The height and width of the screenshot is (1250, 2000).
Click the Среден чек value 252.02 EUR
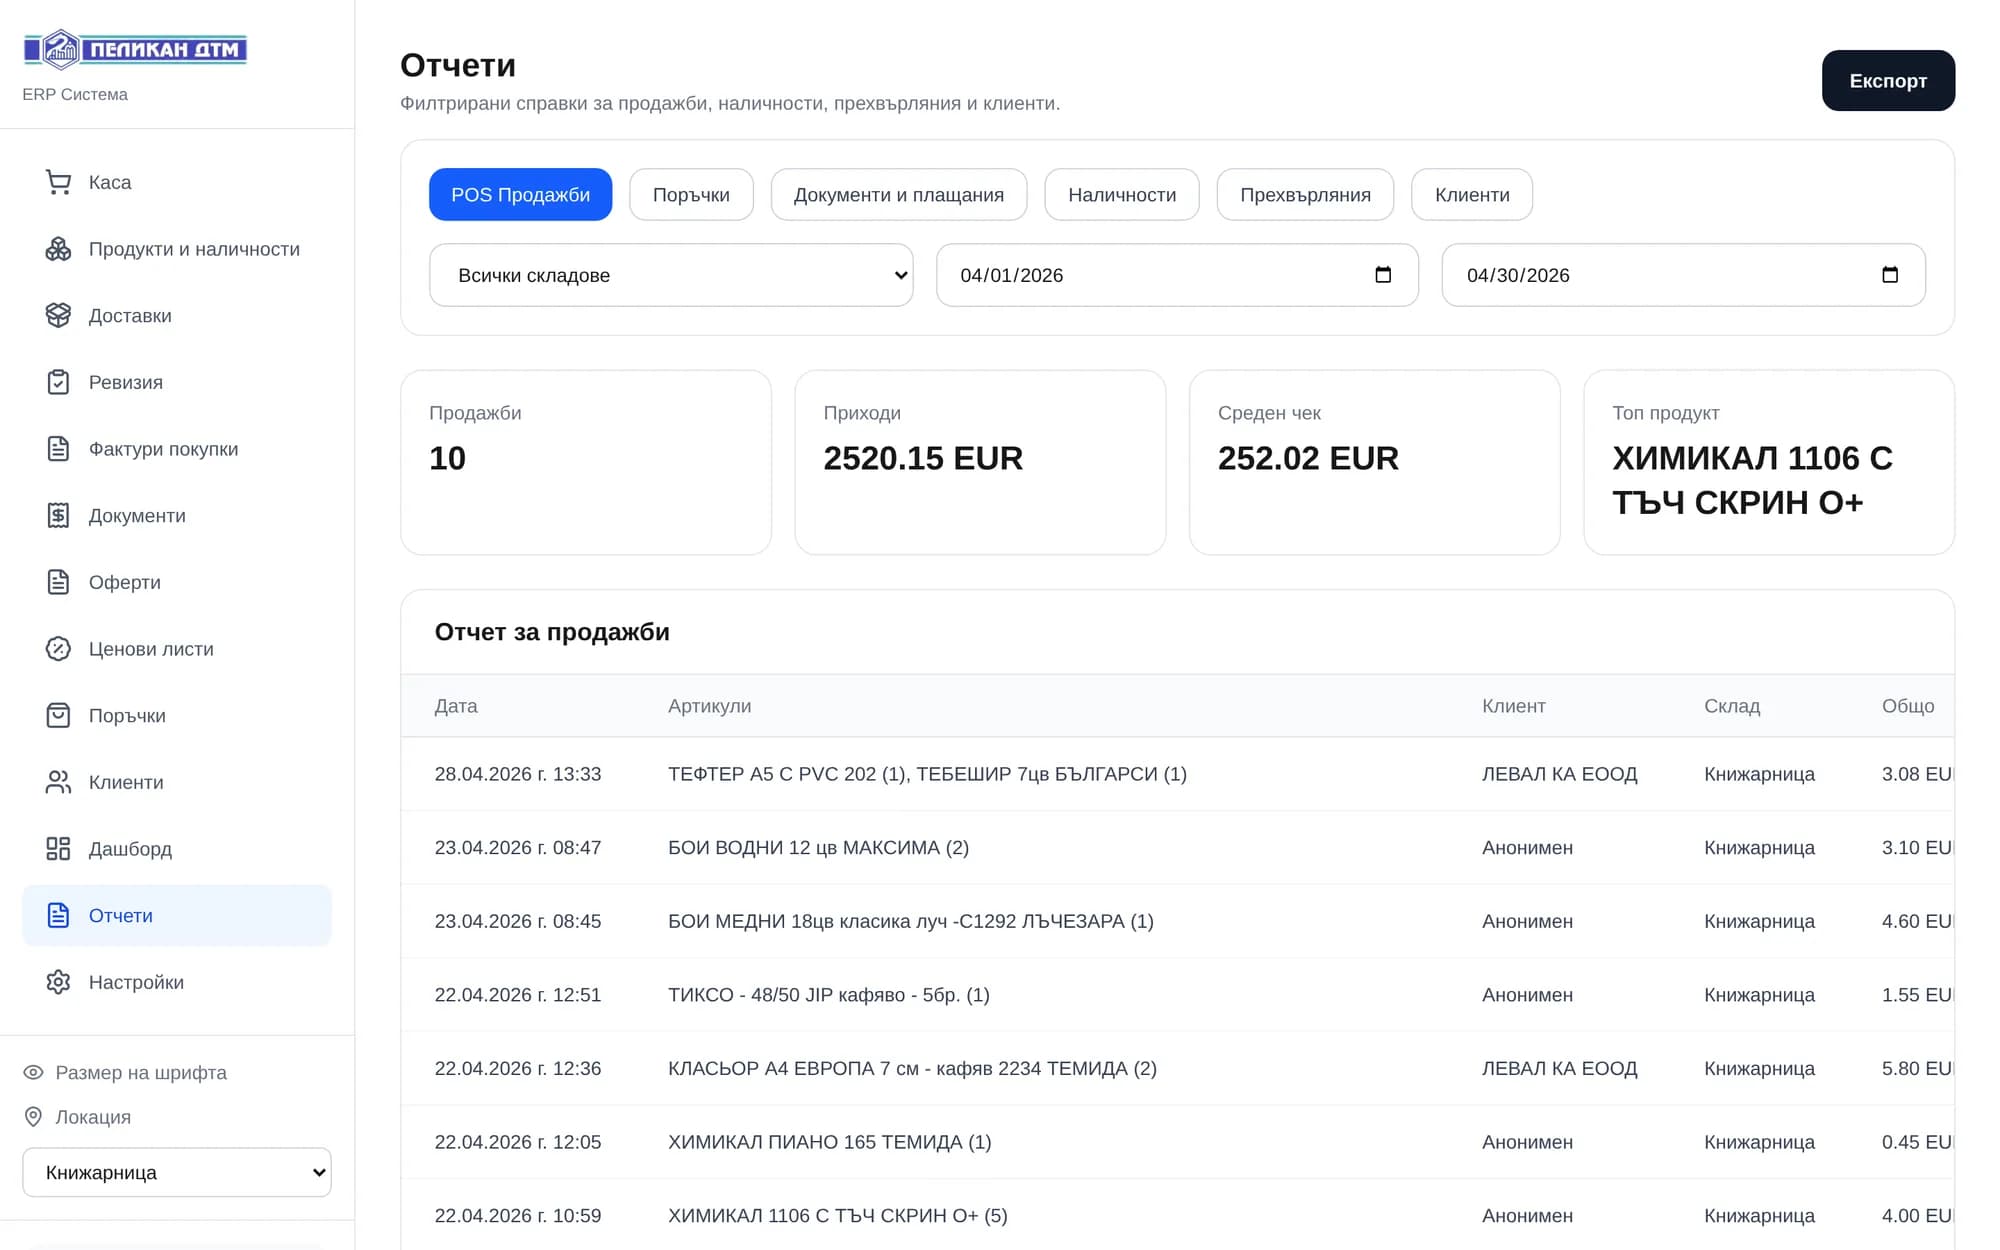(x=1308, y=458)
